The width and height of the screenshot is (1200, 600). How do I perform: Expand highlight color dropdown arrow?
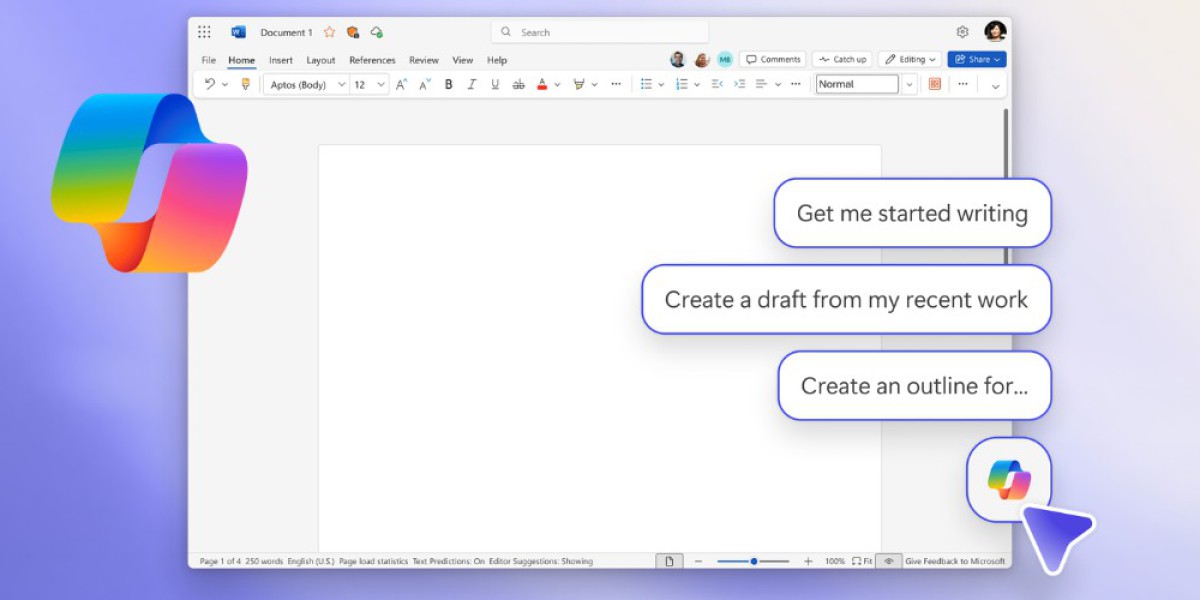coord(594,85)
